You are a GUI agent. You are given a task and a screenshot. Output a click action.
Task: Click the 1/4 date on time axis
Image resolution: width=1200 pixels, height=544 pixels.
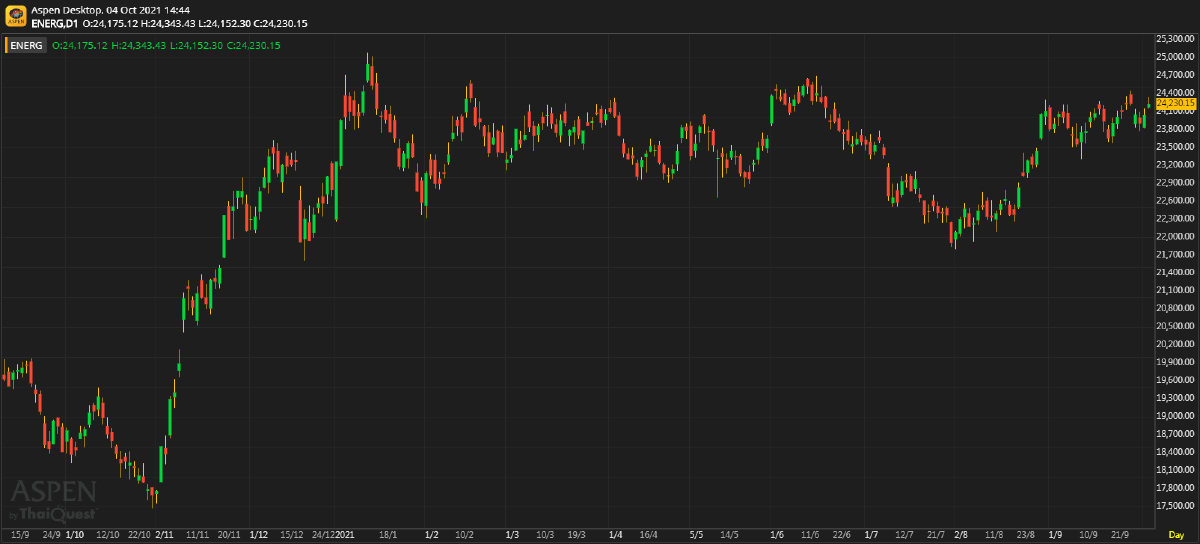[x=615, y=535]
